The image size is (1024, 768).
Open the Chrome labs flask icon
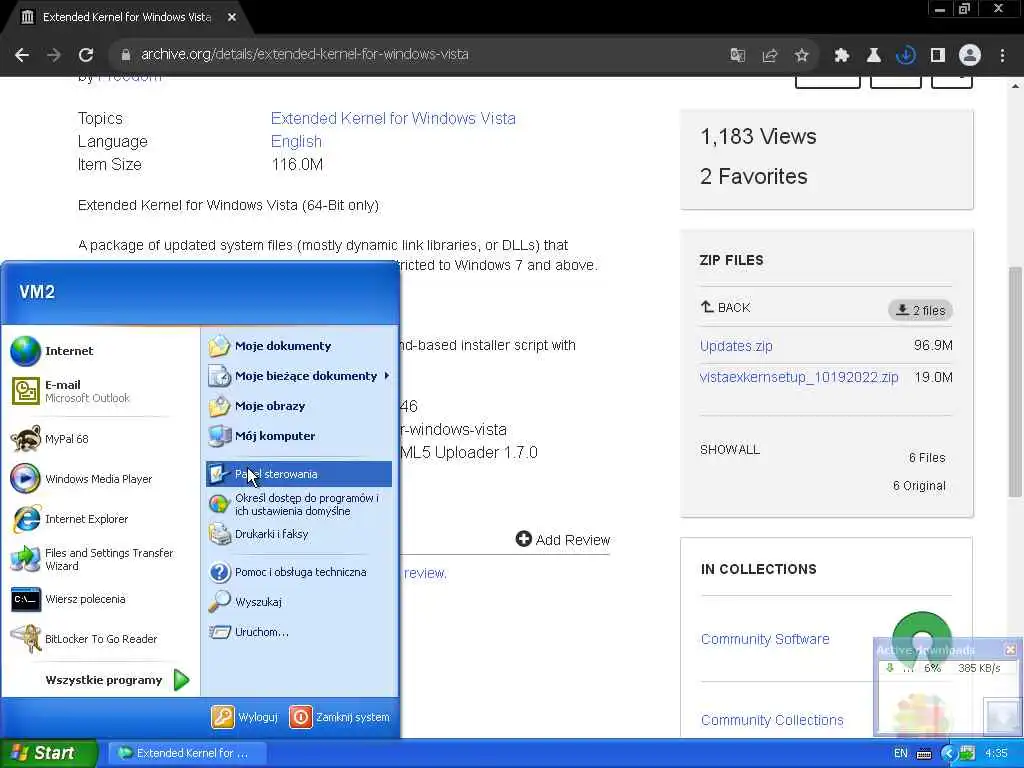tap(873, 55)
